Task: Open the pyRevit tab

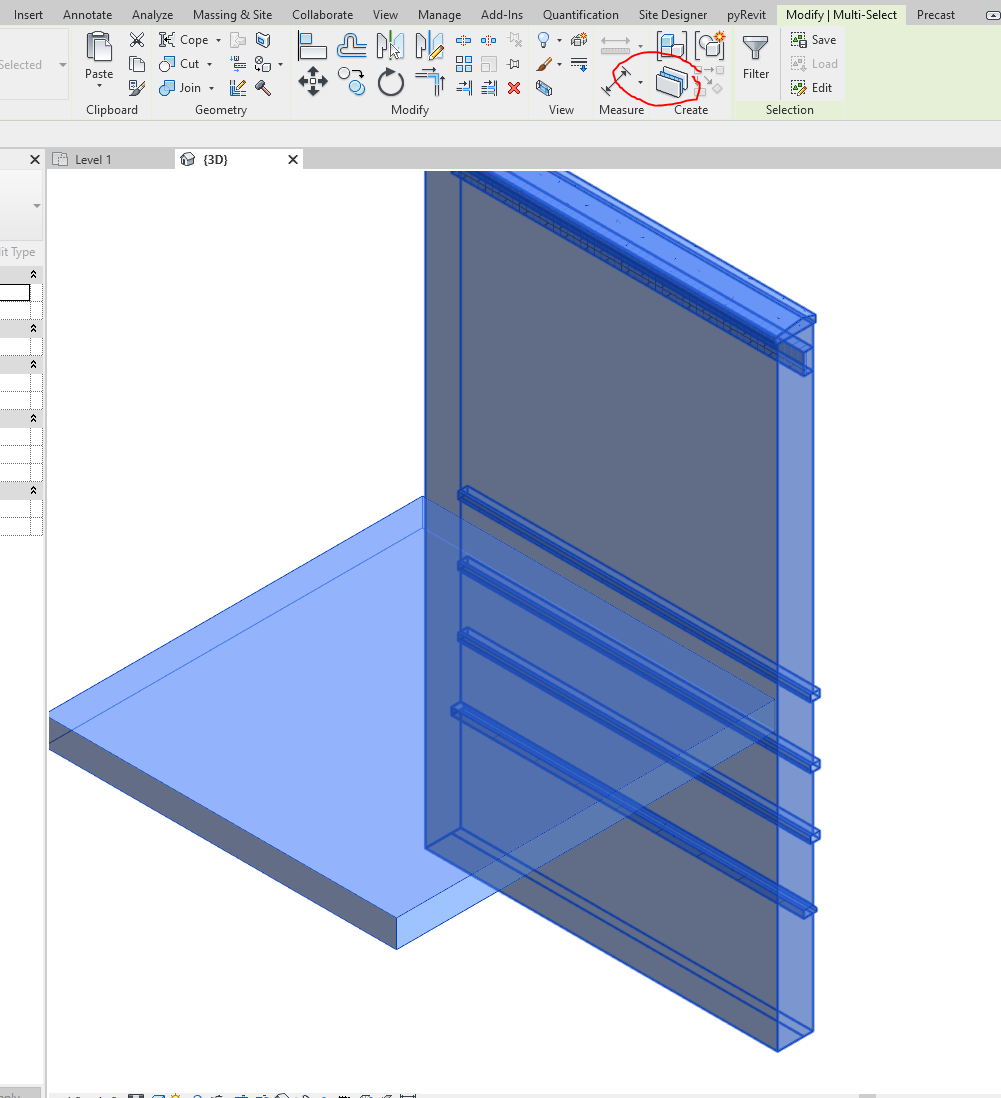Action: pos(746,14)
